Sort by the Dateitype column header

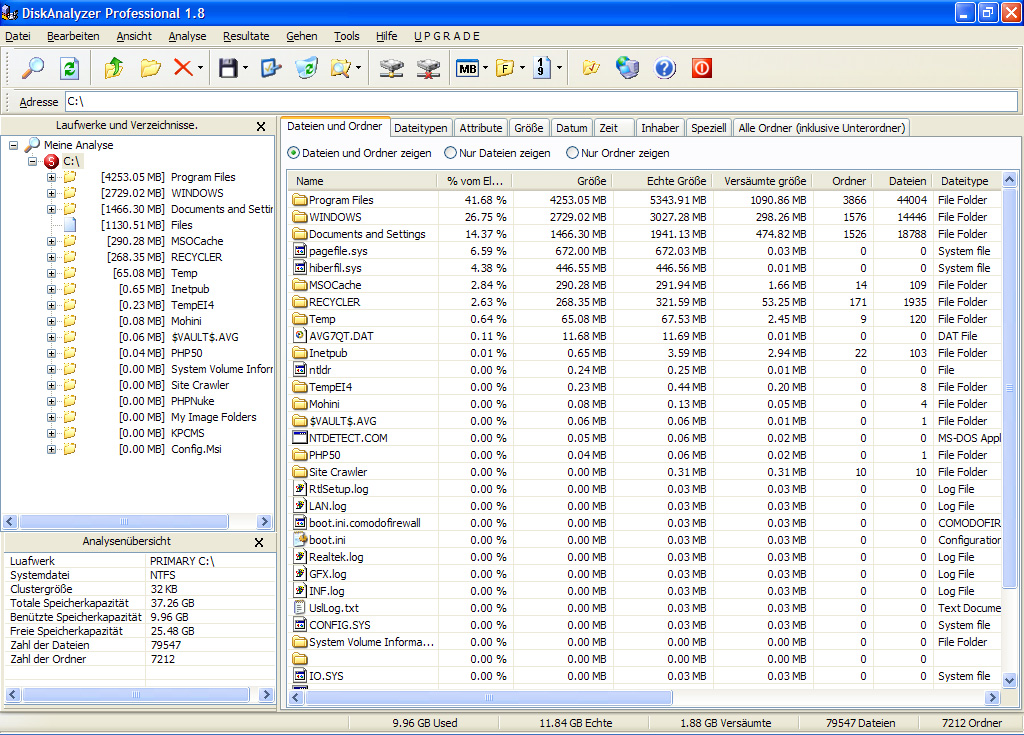click(x=967, y=181)
